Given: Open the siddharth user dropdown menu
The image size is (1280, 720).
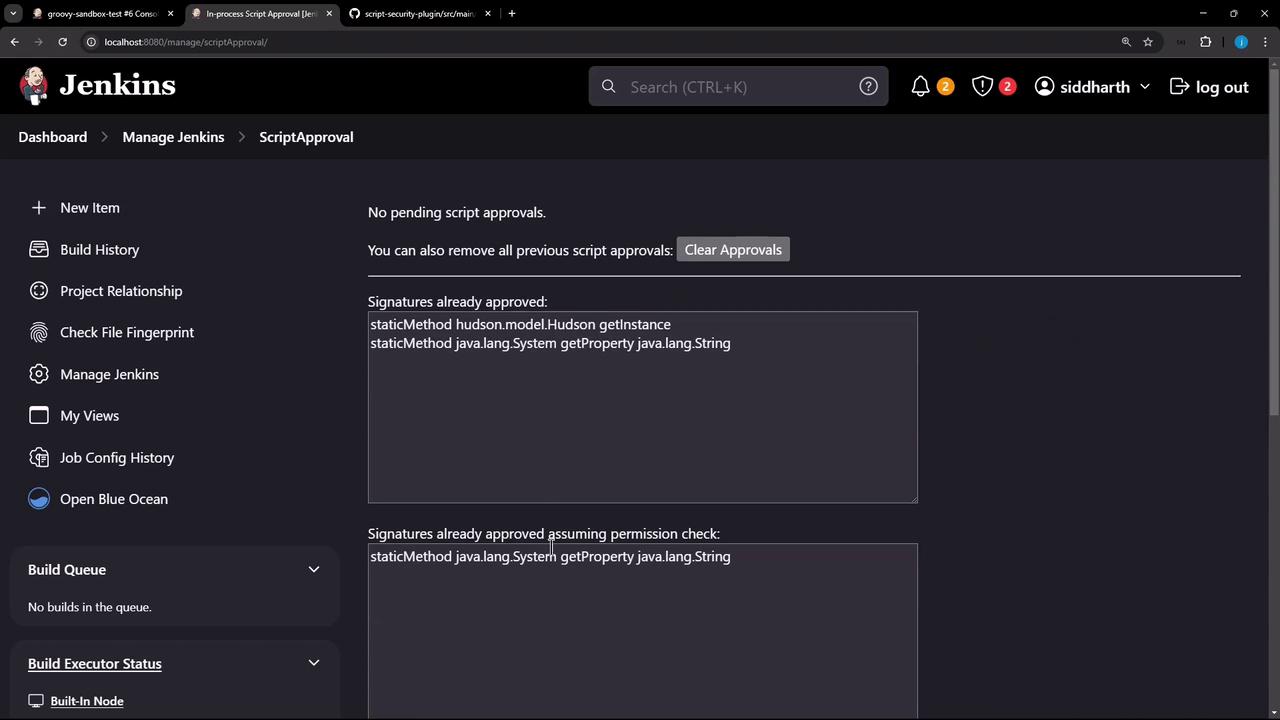Looking at the screenshot, I should [x=1145, y=87].
